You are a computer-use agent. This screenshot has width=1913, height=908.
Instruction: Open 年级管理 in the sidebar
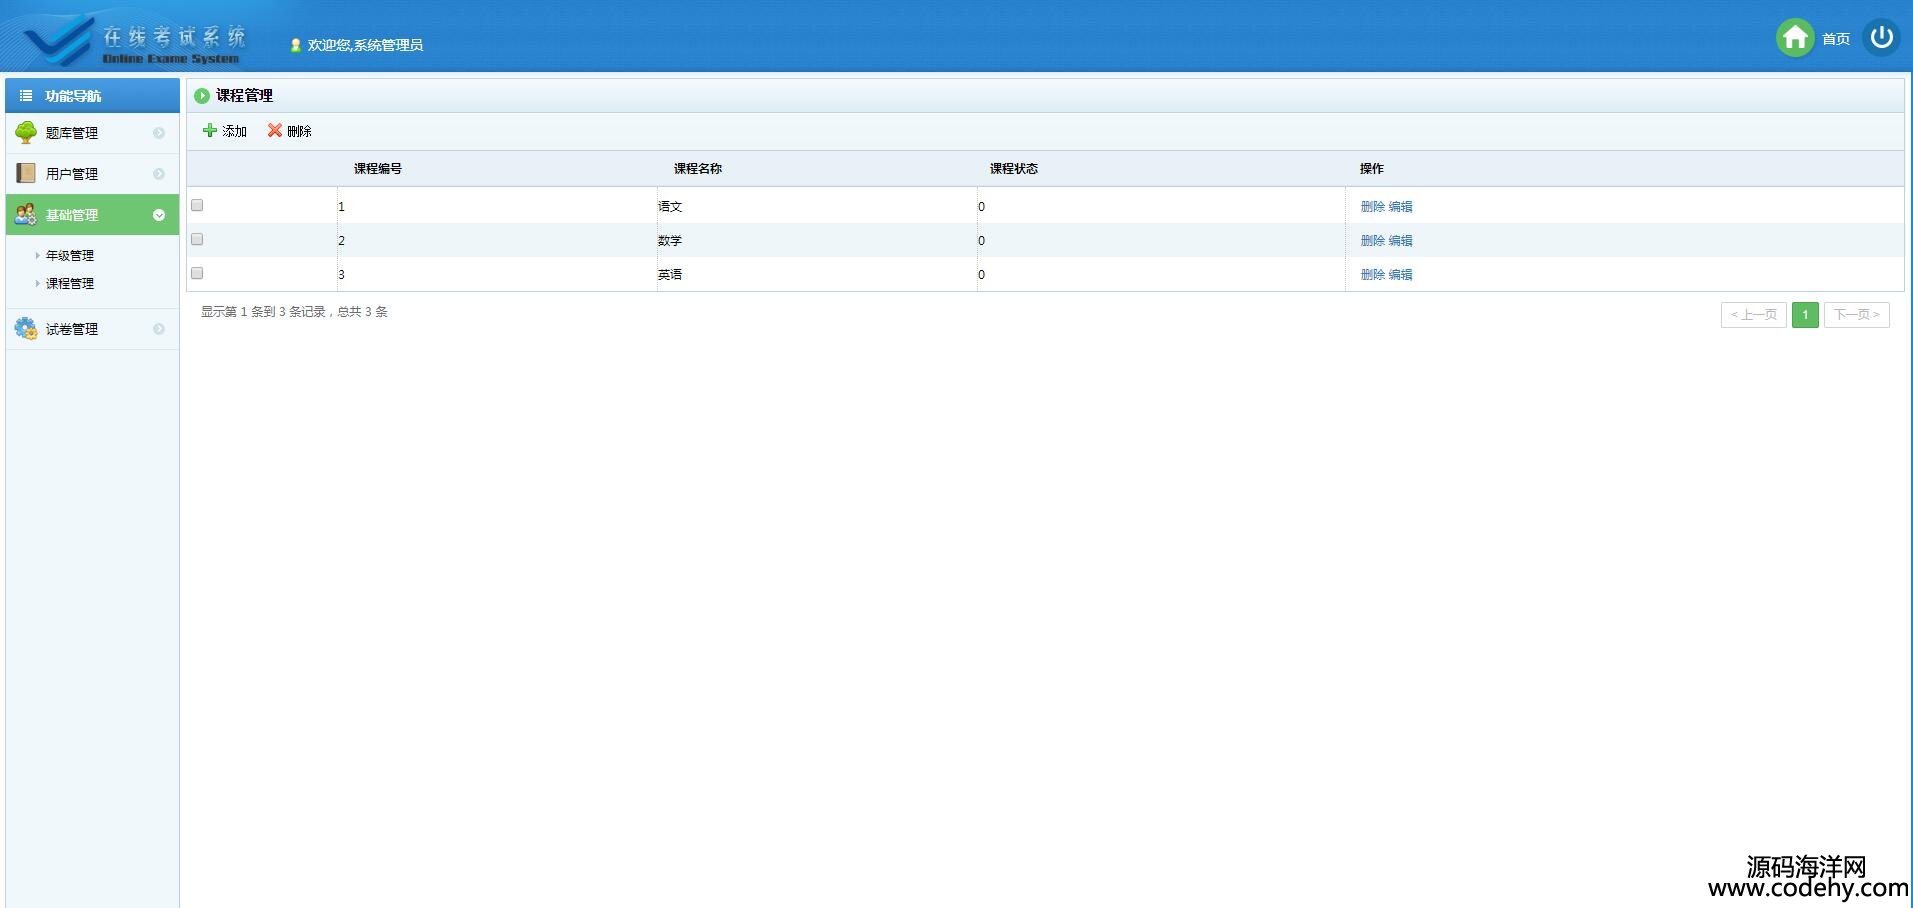coord(70,256)
